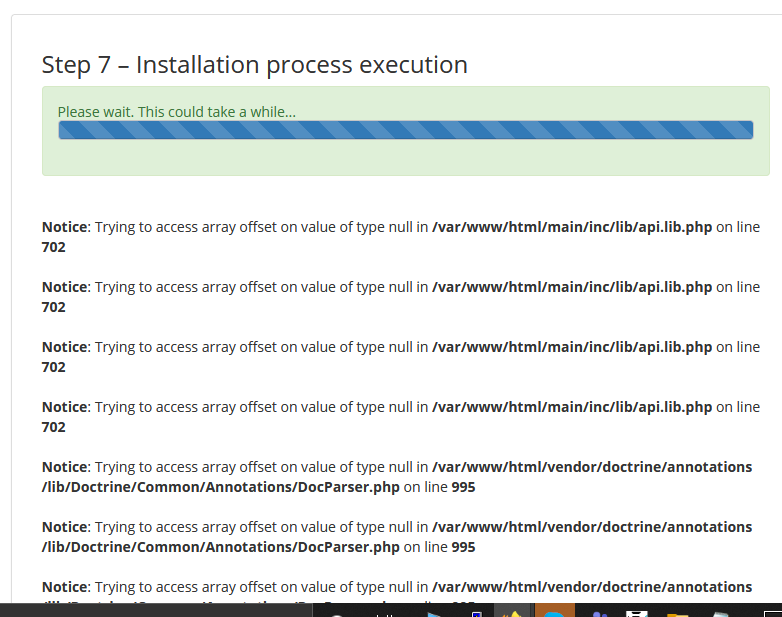Click the striped blue installation progress bar
Image resolution: width=782 pixels, height=617 pixels.
pos(405,130)
